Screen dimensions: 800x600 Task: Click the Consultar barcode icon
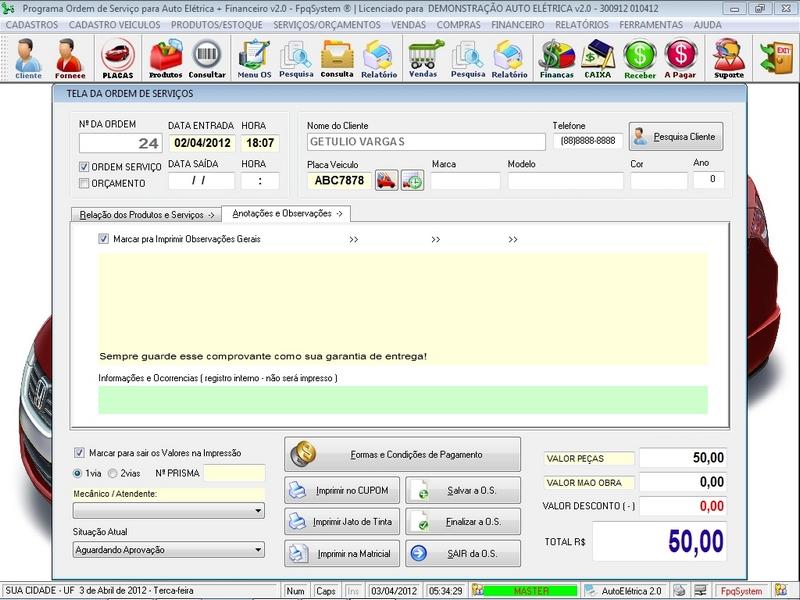click(x=207, y=58)
